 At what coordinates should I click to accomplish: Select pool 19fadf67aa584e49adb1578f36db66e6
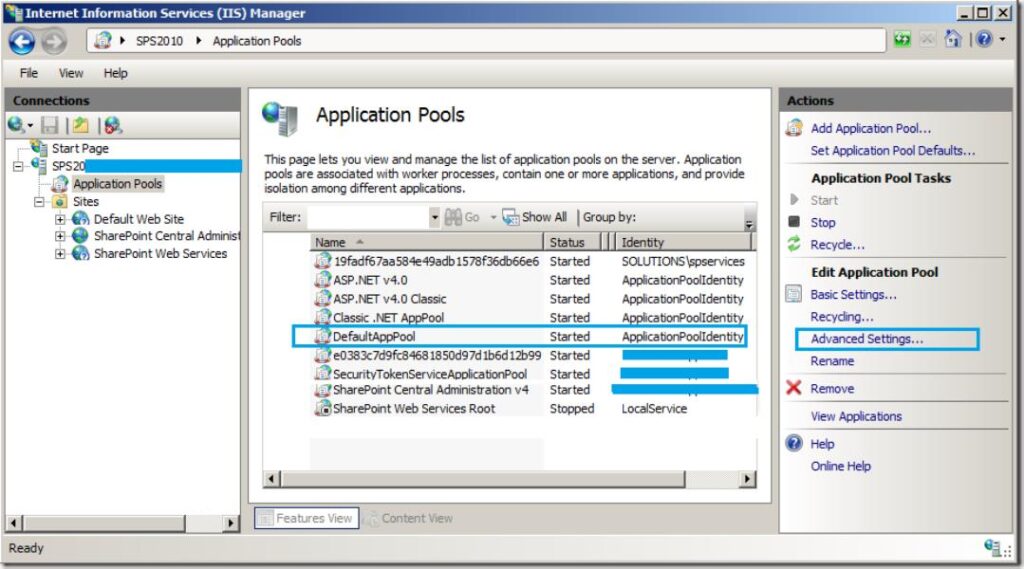pos(436,261)
